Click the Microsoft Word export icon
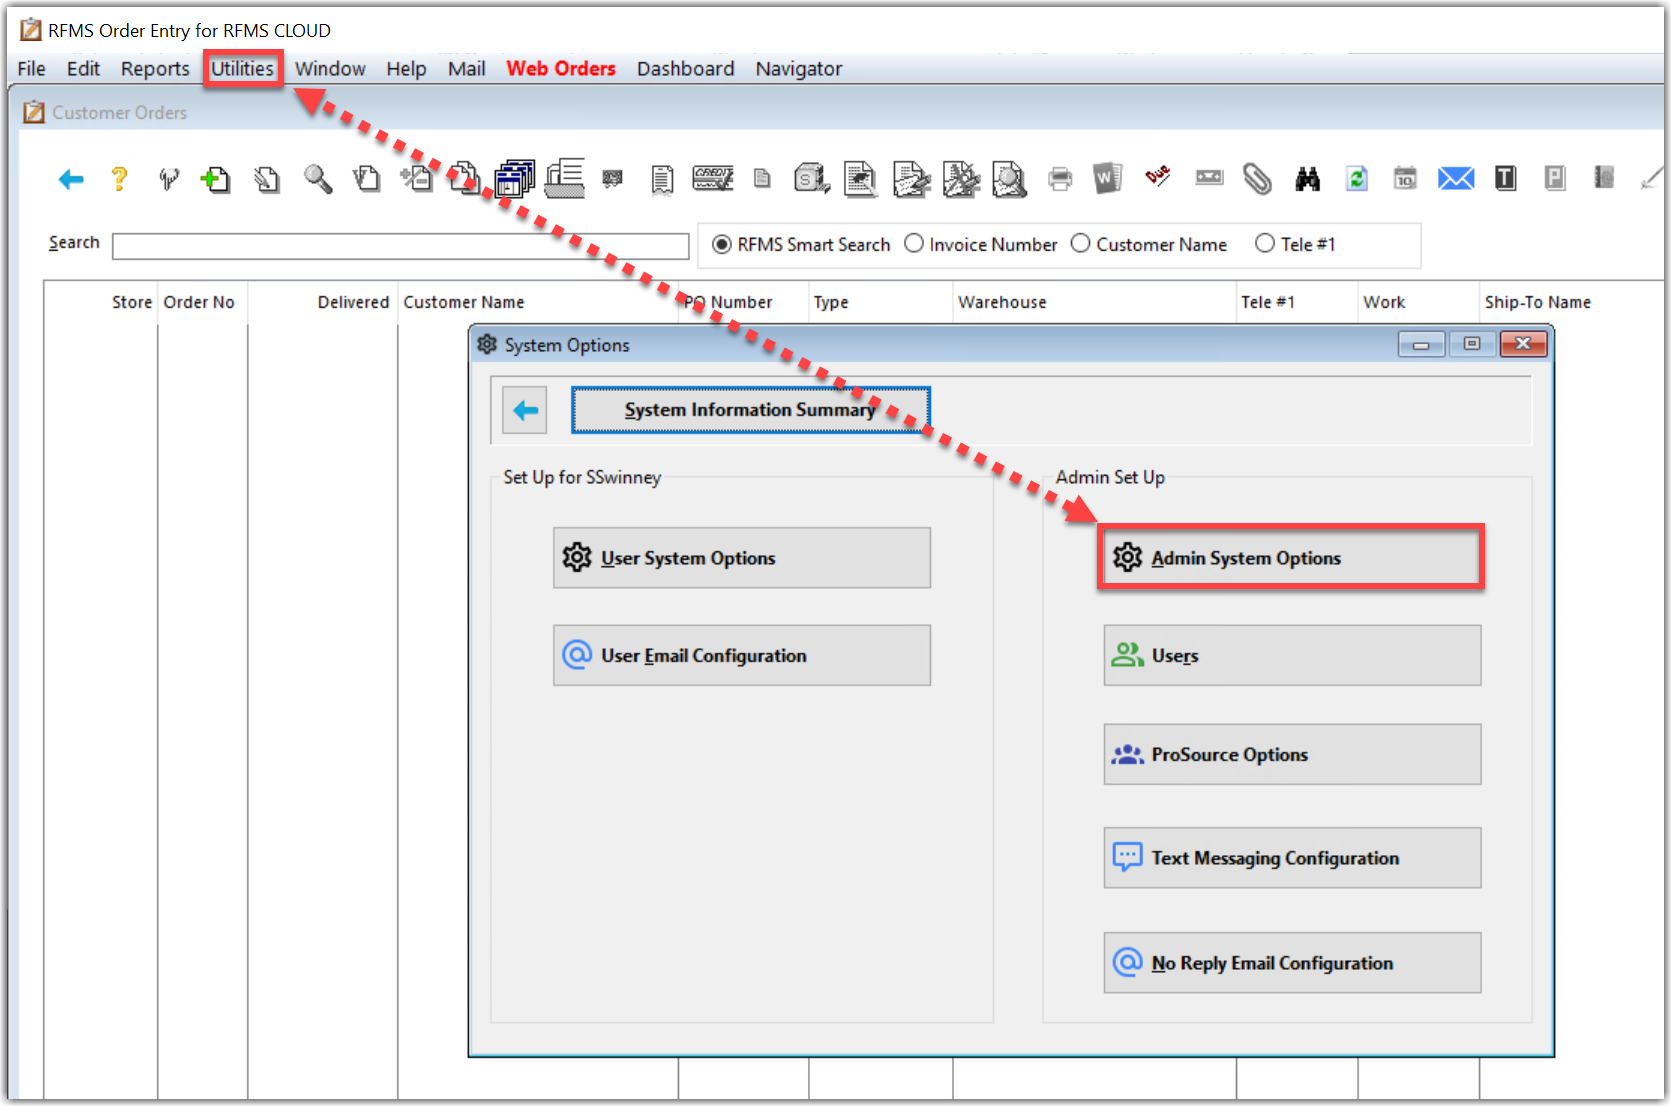The width and height of the screenshot is (1672, 1107). [x=1109, y=179]
